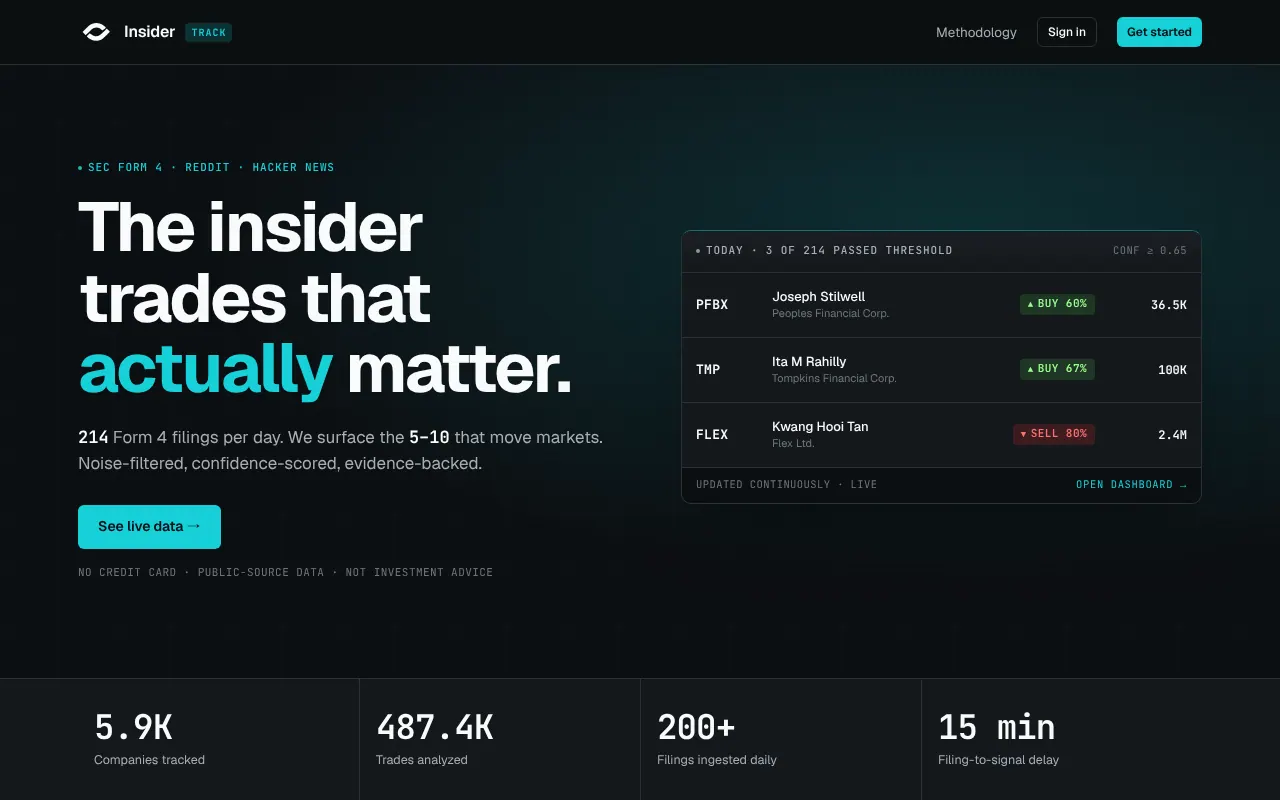This screenshot has width=1280, height=800.
Task: Open the dashboard via OPEN DASHBOARD link
Action: pyautogui.click(x=1131, y=485)
